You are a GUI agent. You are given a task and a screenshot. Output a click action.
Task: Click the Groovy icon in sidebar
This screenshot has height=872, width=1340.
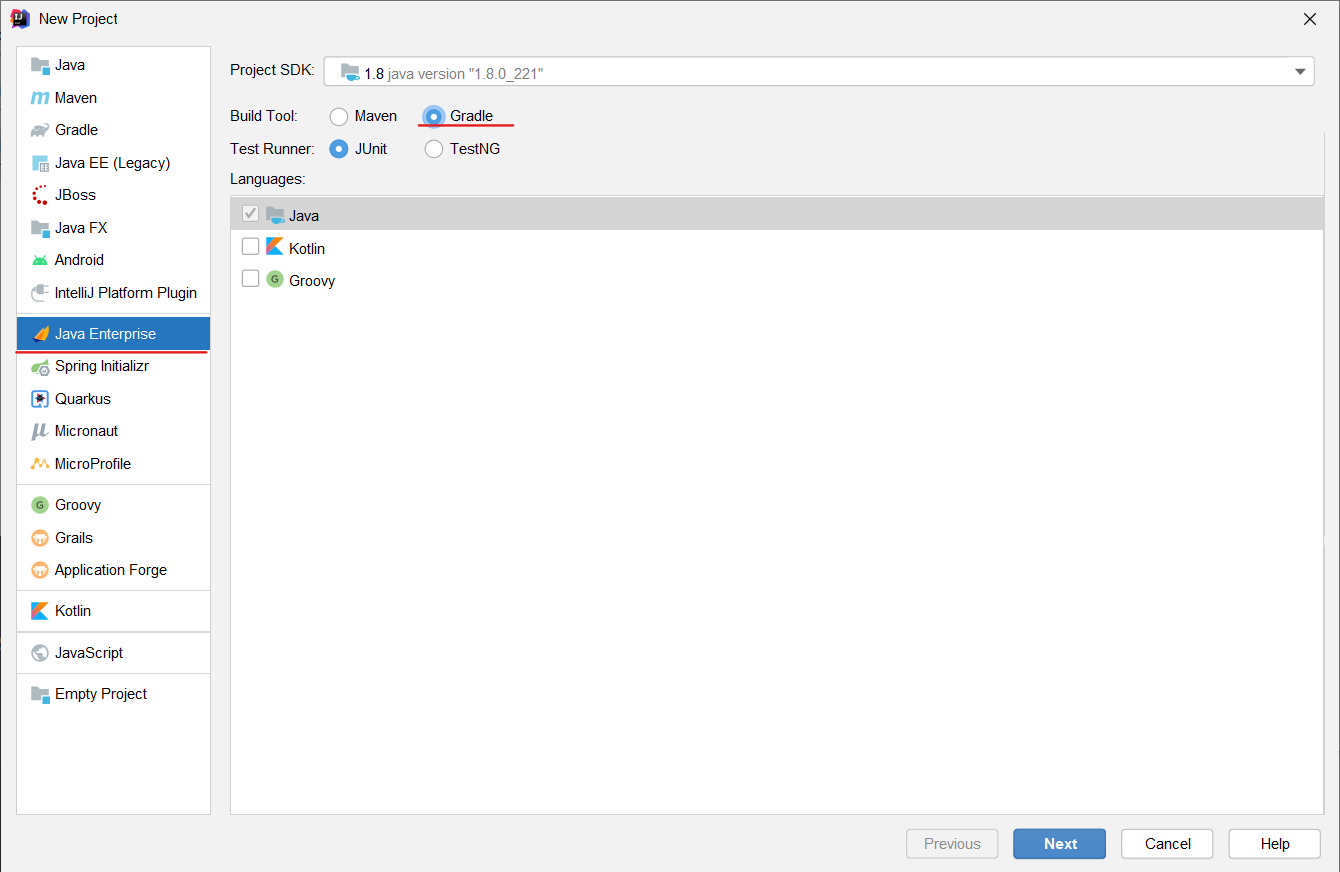coord(40,505)
